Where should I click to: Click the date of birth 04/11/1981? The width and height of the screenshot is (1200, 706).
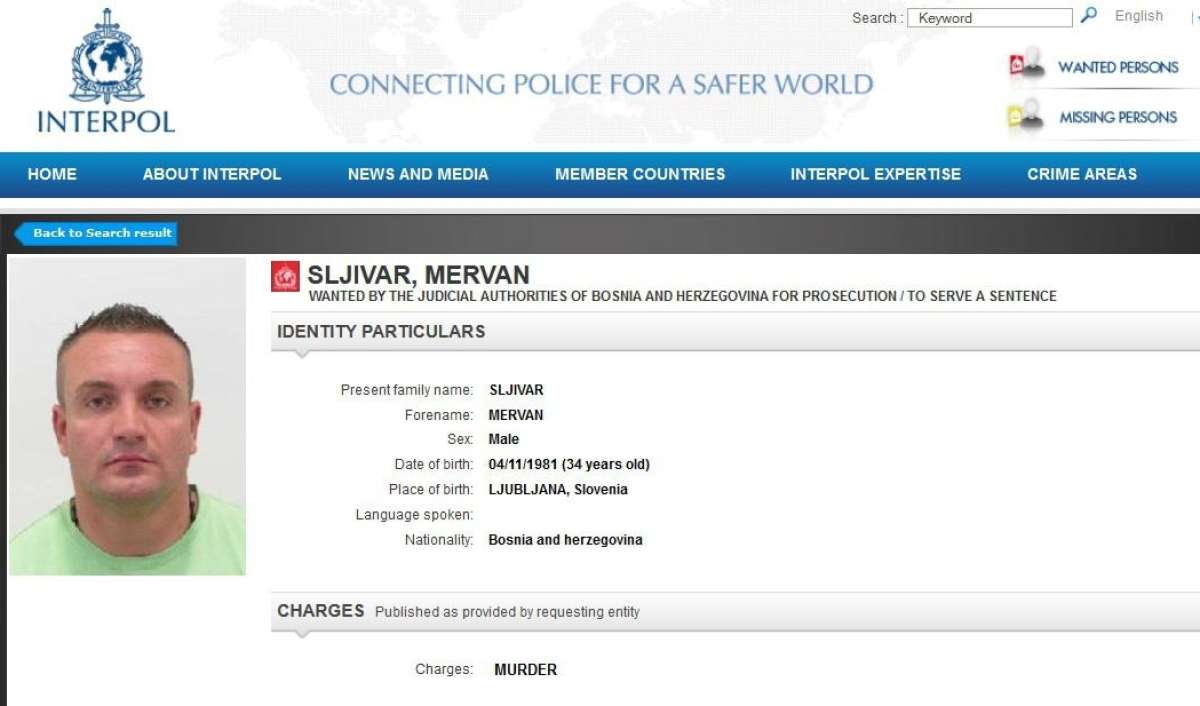523,464
